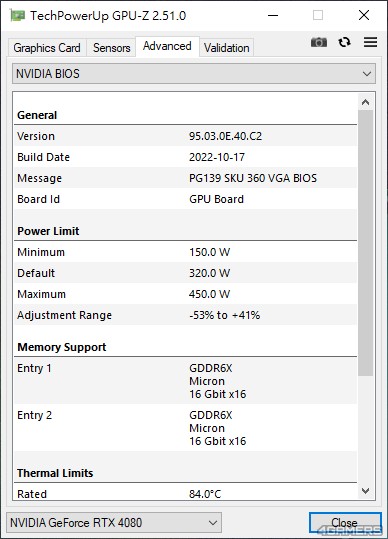Click the GPU-Z app icon in title bar
Viewport: 388px width, 539px height.
tap(17, 15)
